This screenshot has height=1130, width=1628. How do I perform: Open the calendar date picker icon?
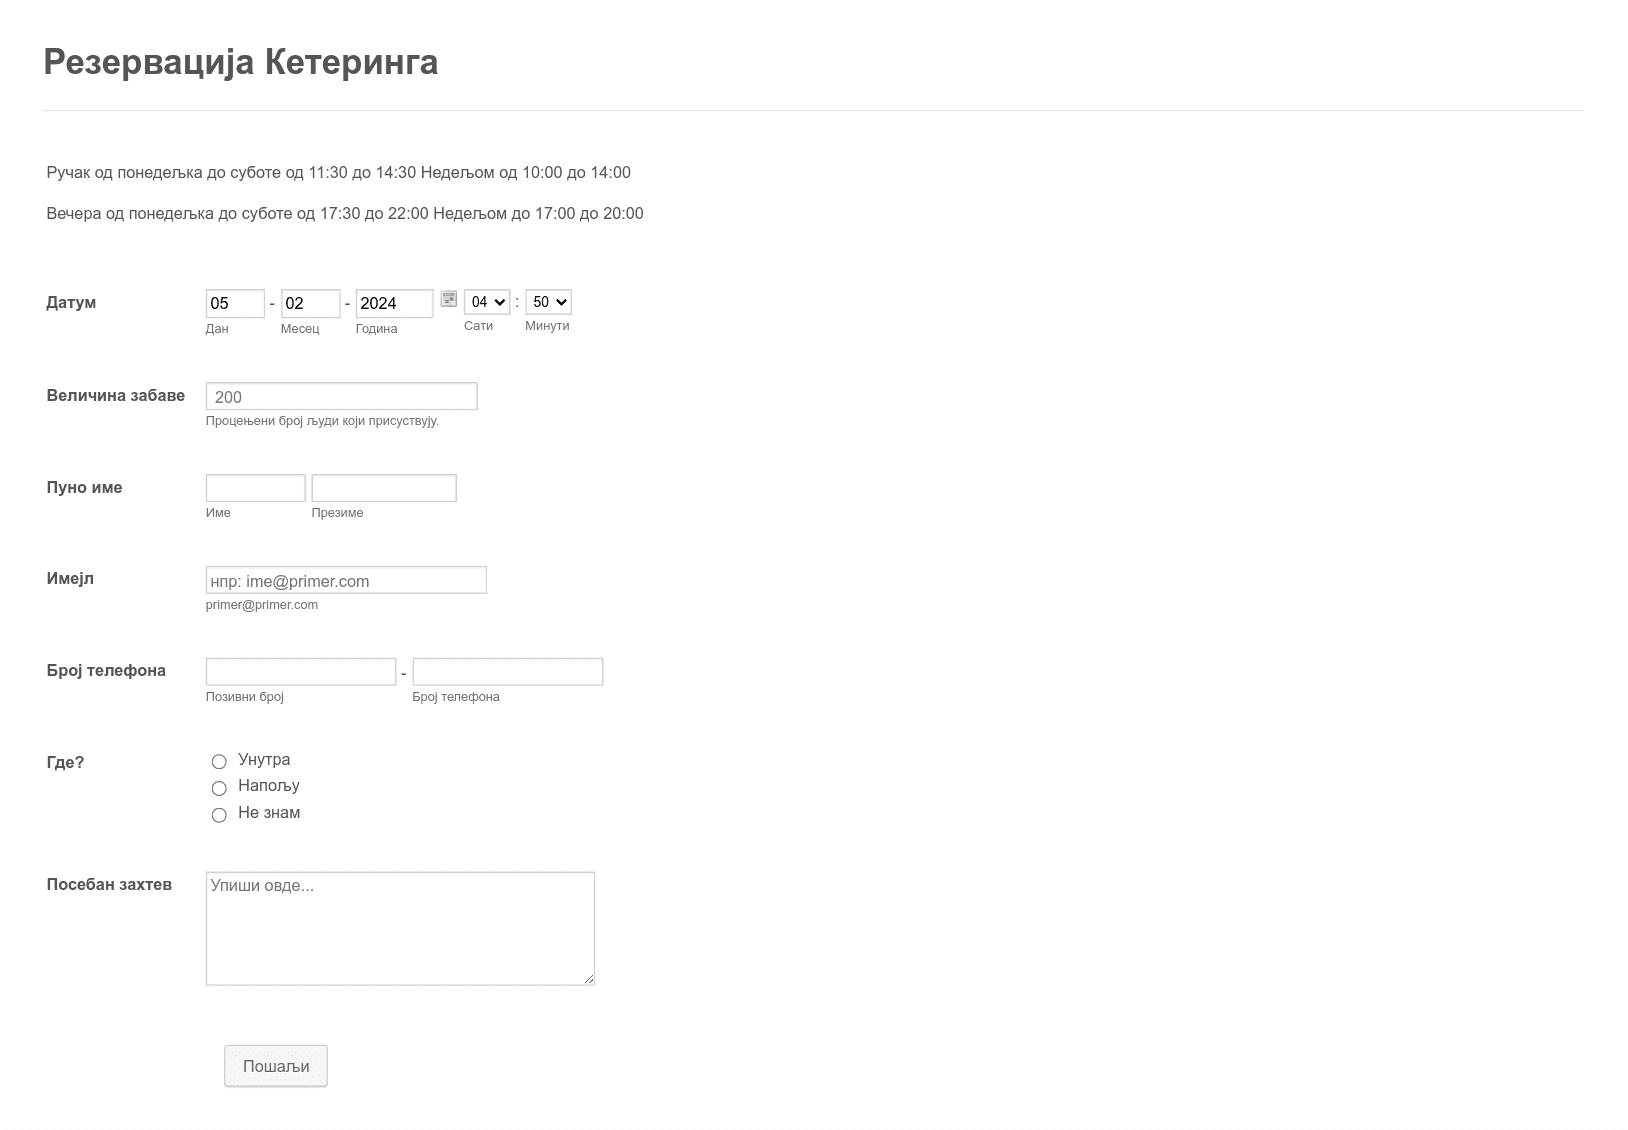coord(449,299)
